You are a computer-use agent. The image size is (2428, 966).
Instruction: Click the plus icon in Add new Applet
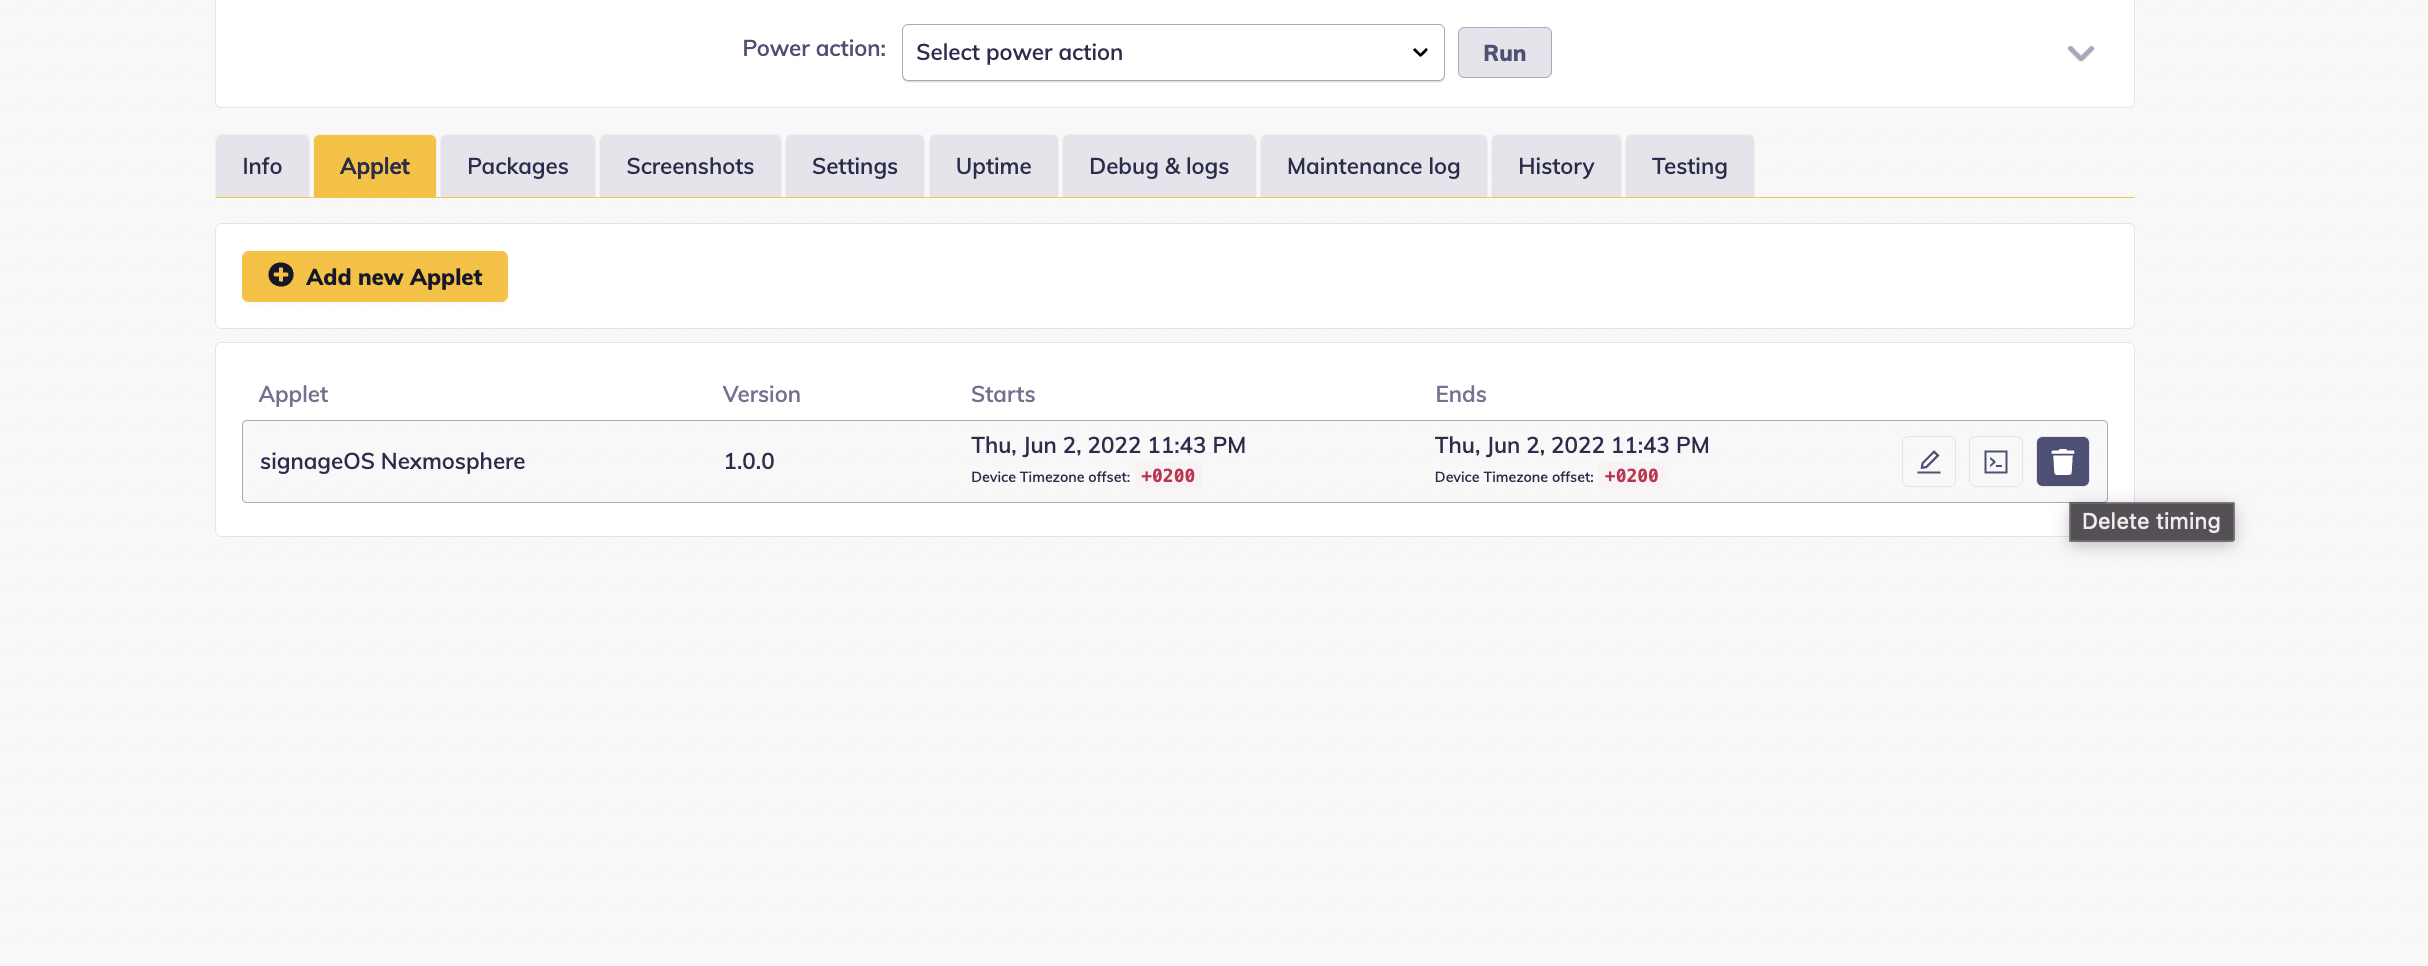pos(281,276)
